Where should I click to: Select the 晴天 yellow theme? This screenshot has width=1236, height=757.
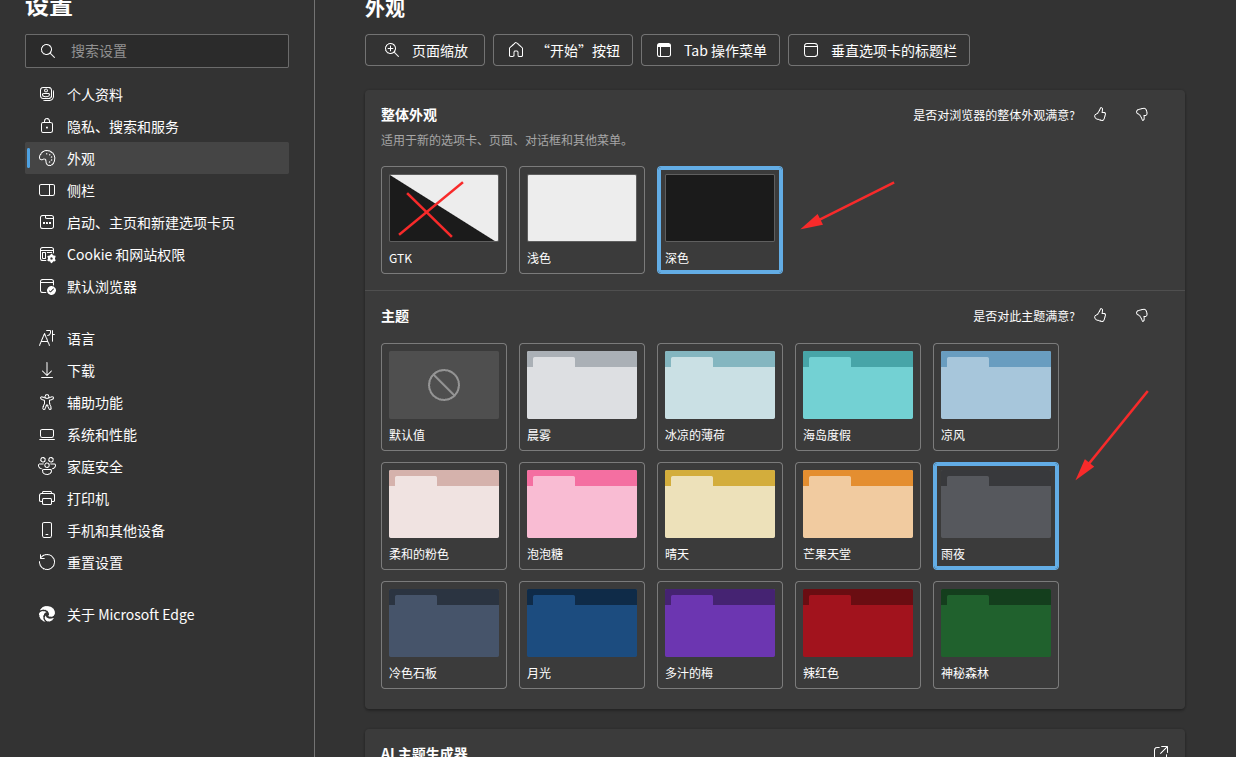point(720,516)
